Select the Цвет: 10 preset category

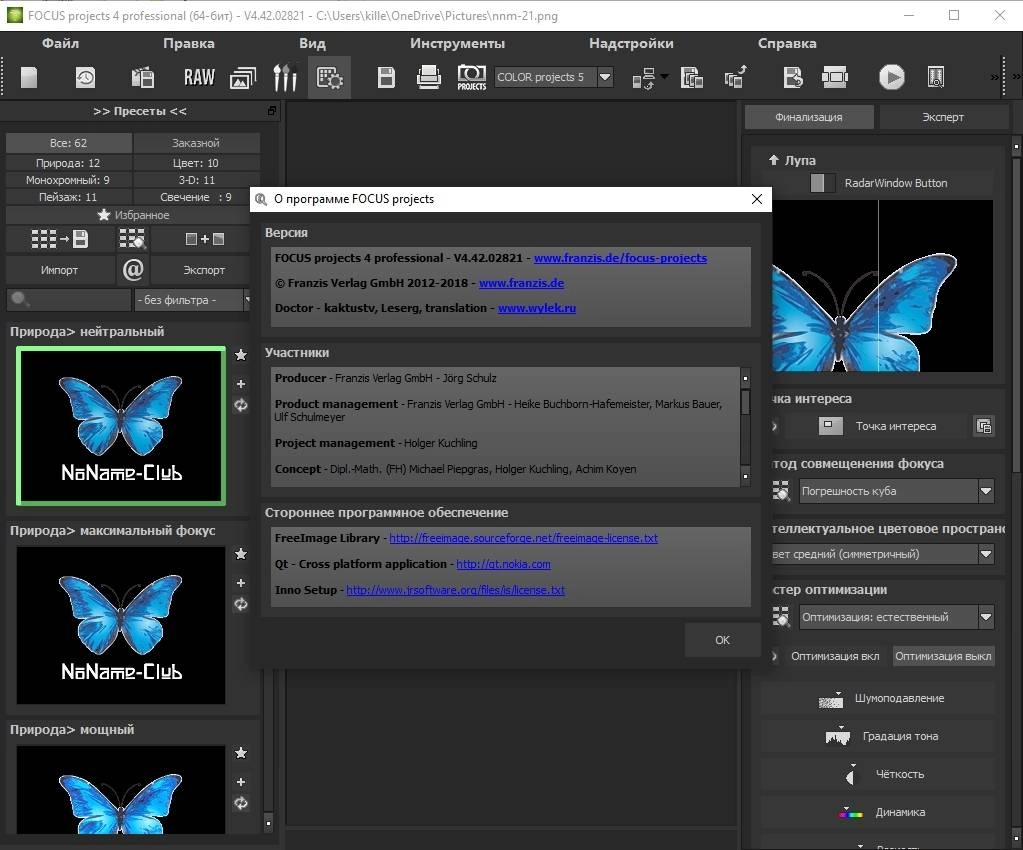coord(196,163)
